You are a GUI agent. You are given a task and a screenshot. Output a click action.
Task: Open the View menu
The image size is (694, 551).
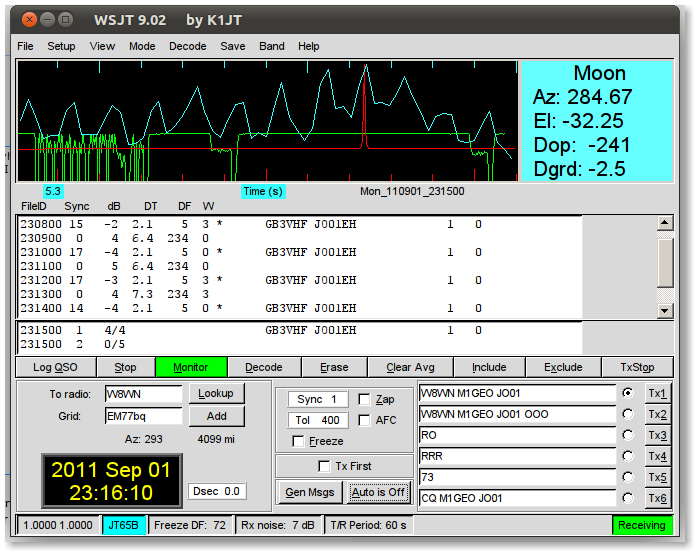tap(102, 46)
